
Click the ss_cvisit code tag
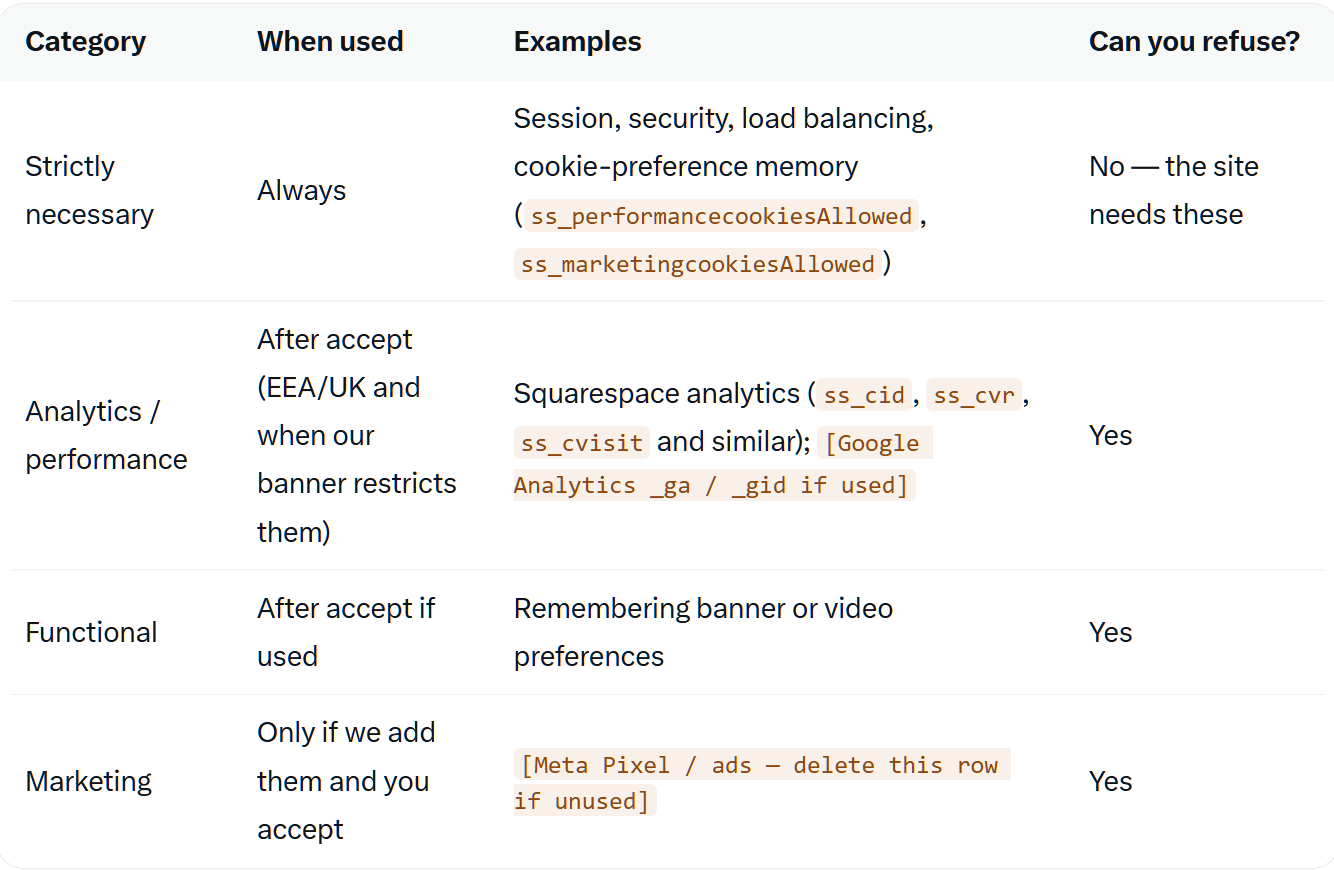point(582,442)
